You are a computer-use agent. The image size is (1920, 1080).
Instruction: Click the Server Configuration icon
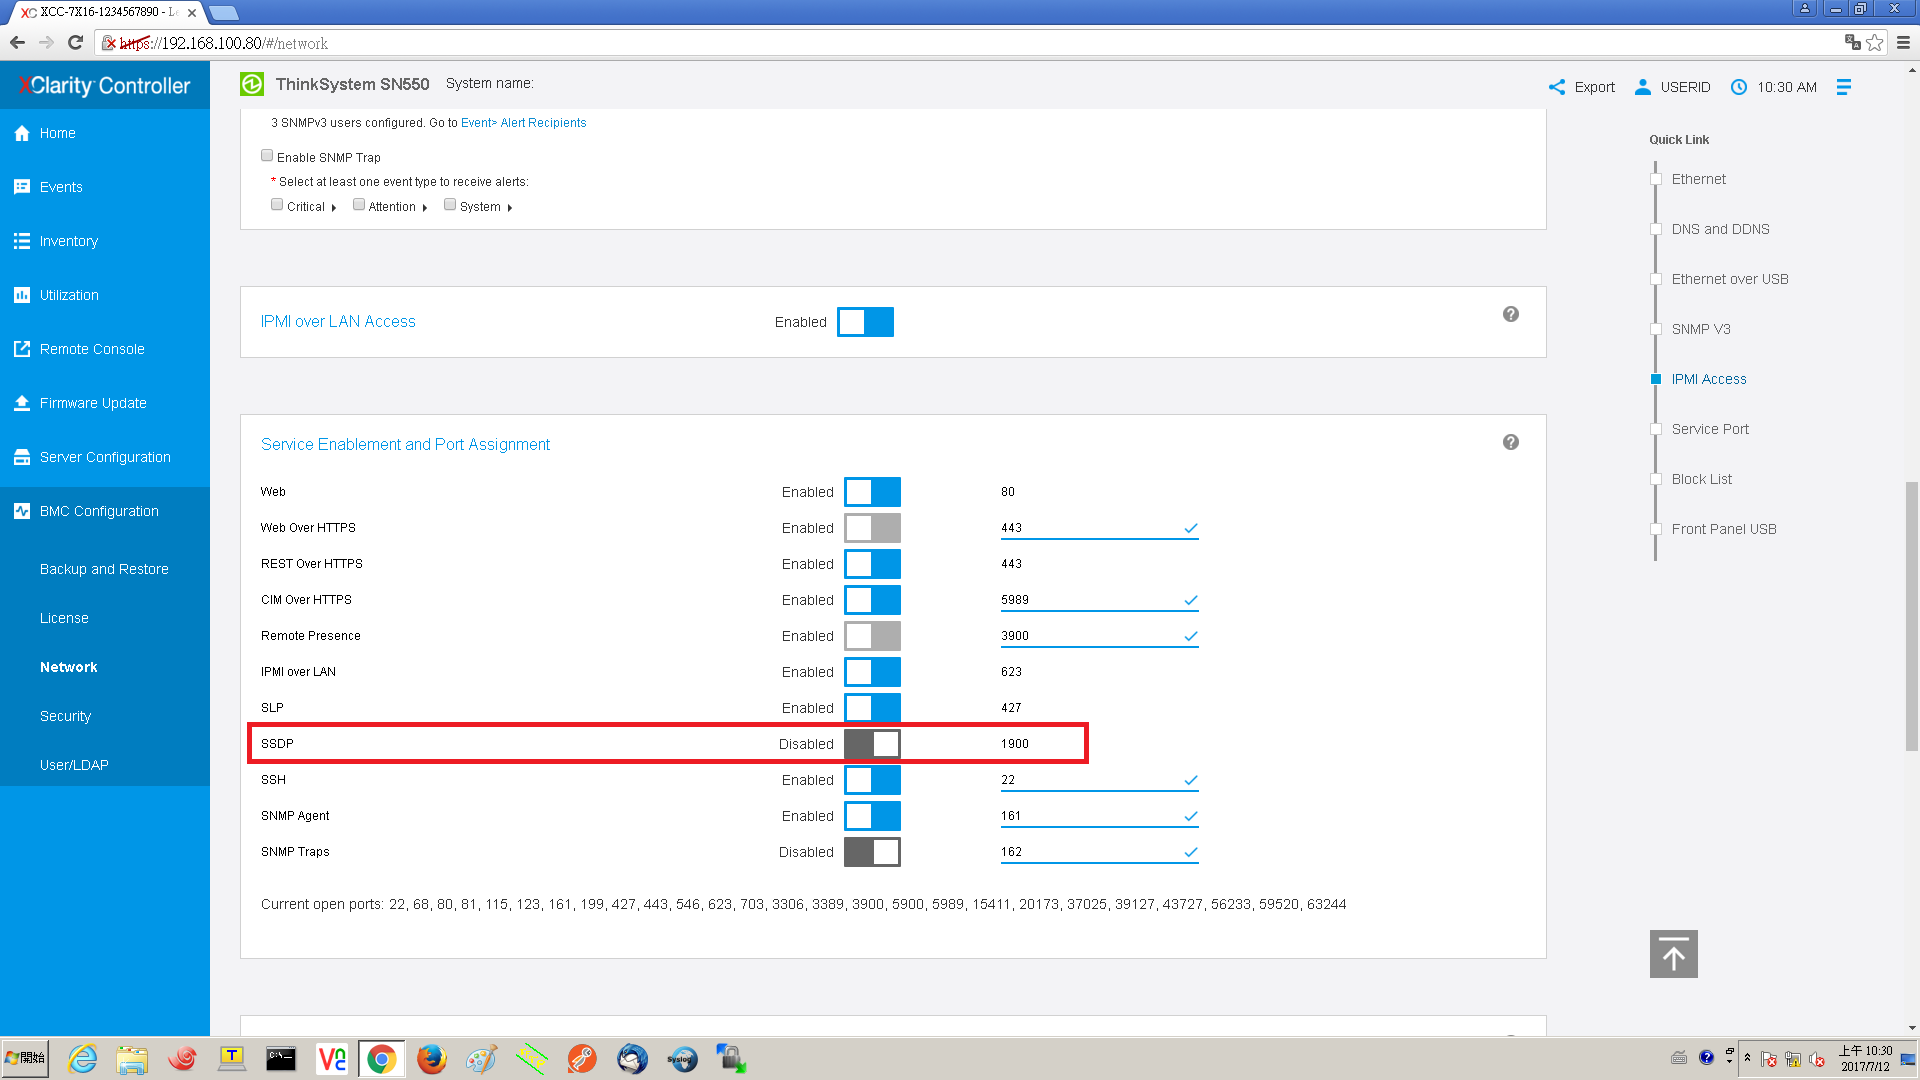(22, 457)
